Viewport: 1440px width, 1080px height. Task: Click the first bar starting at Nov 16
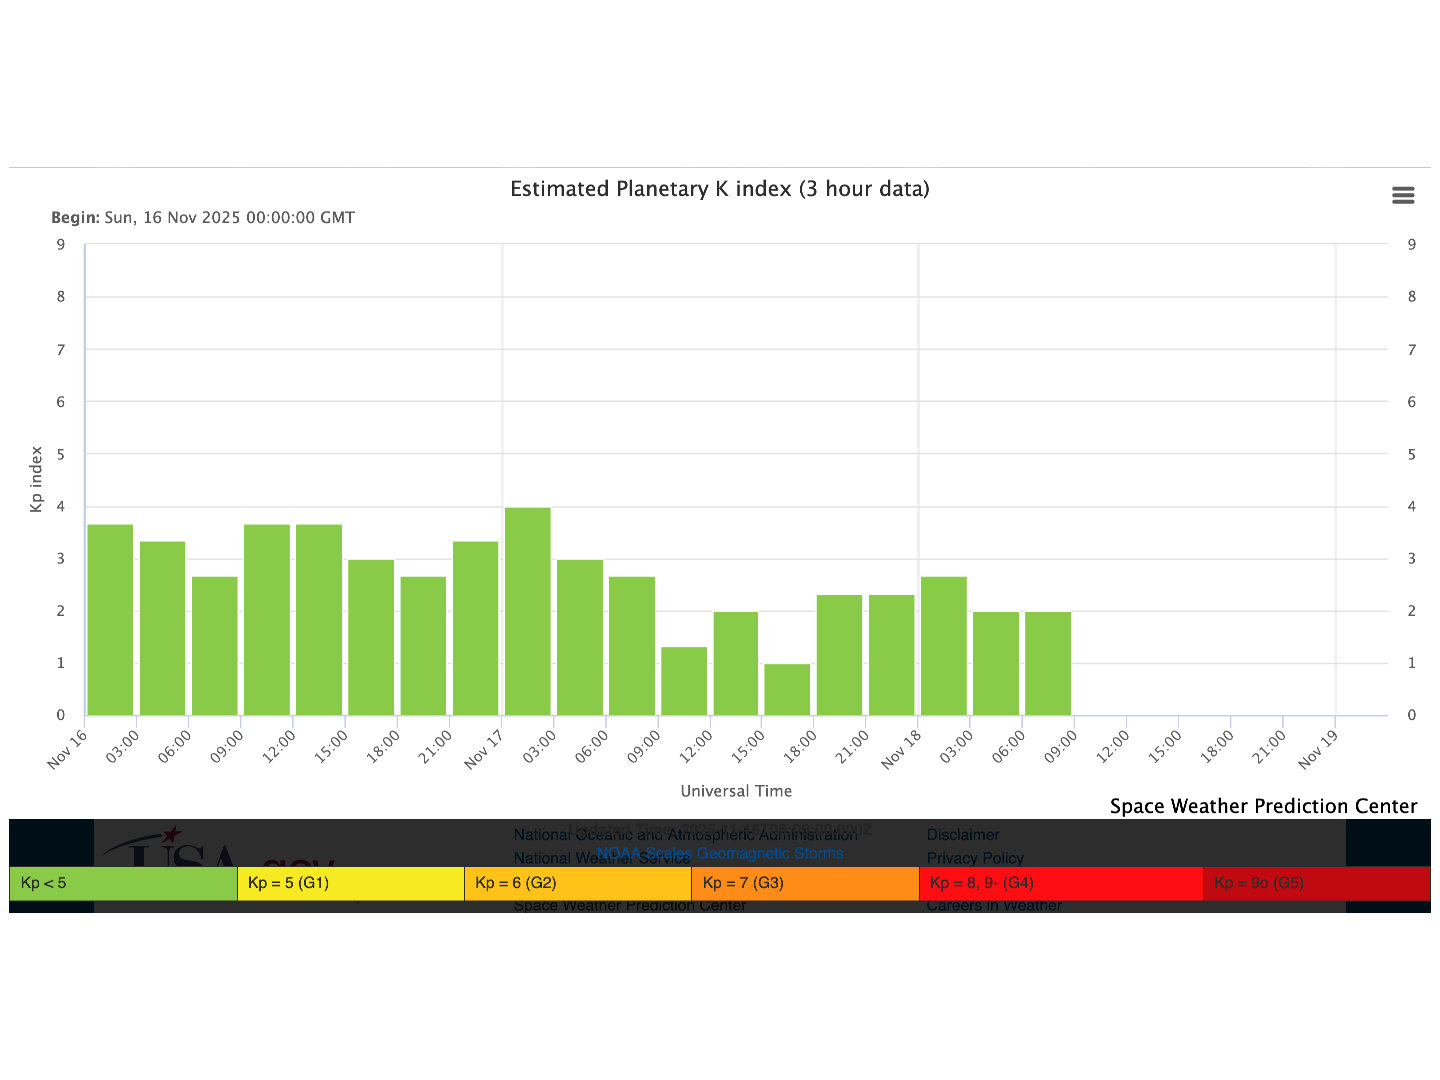coord(110,620)
